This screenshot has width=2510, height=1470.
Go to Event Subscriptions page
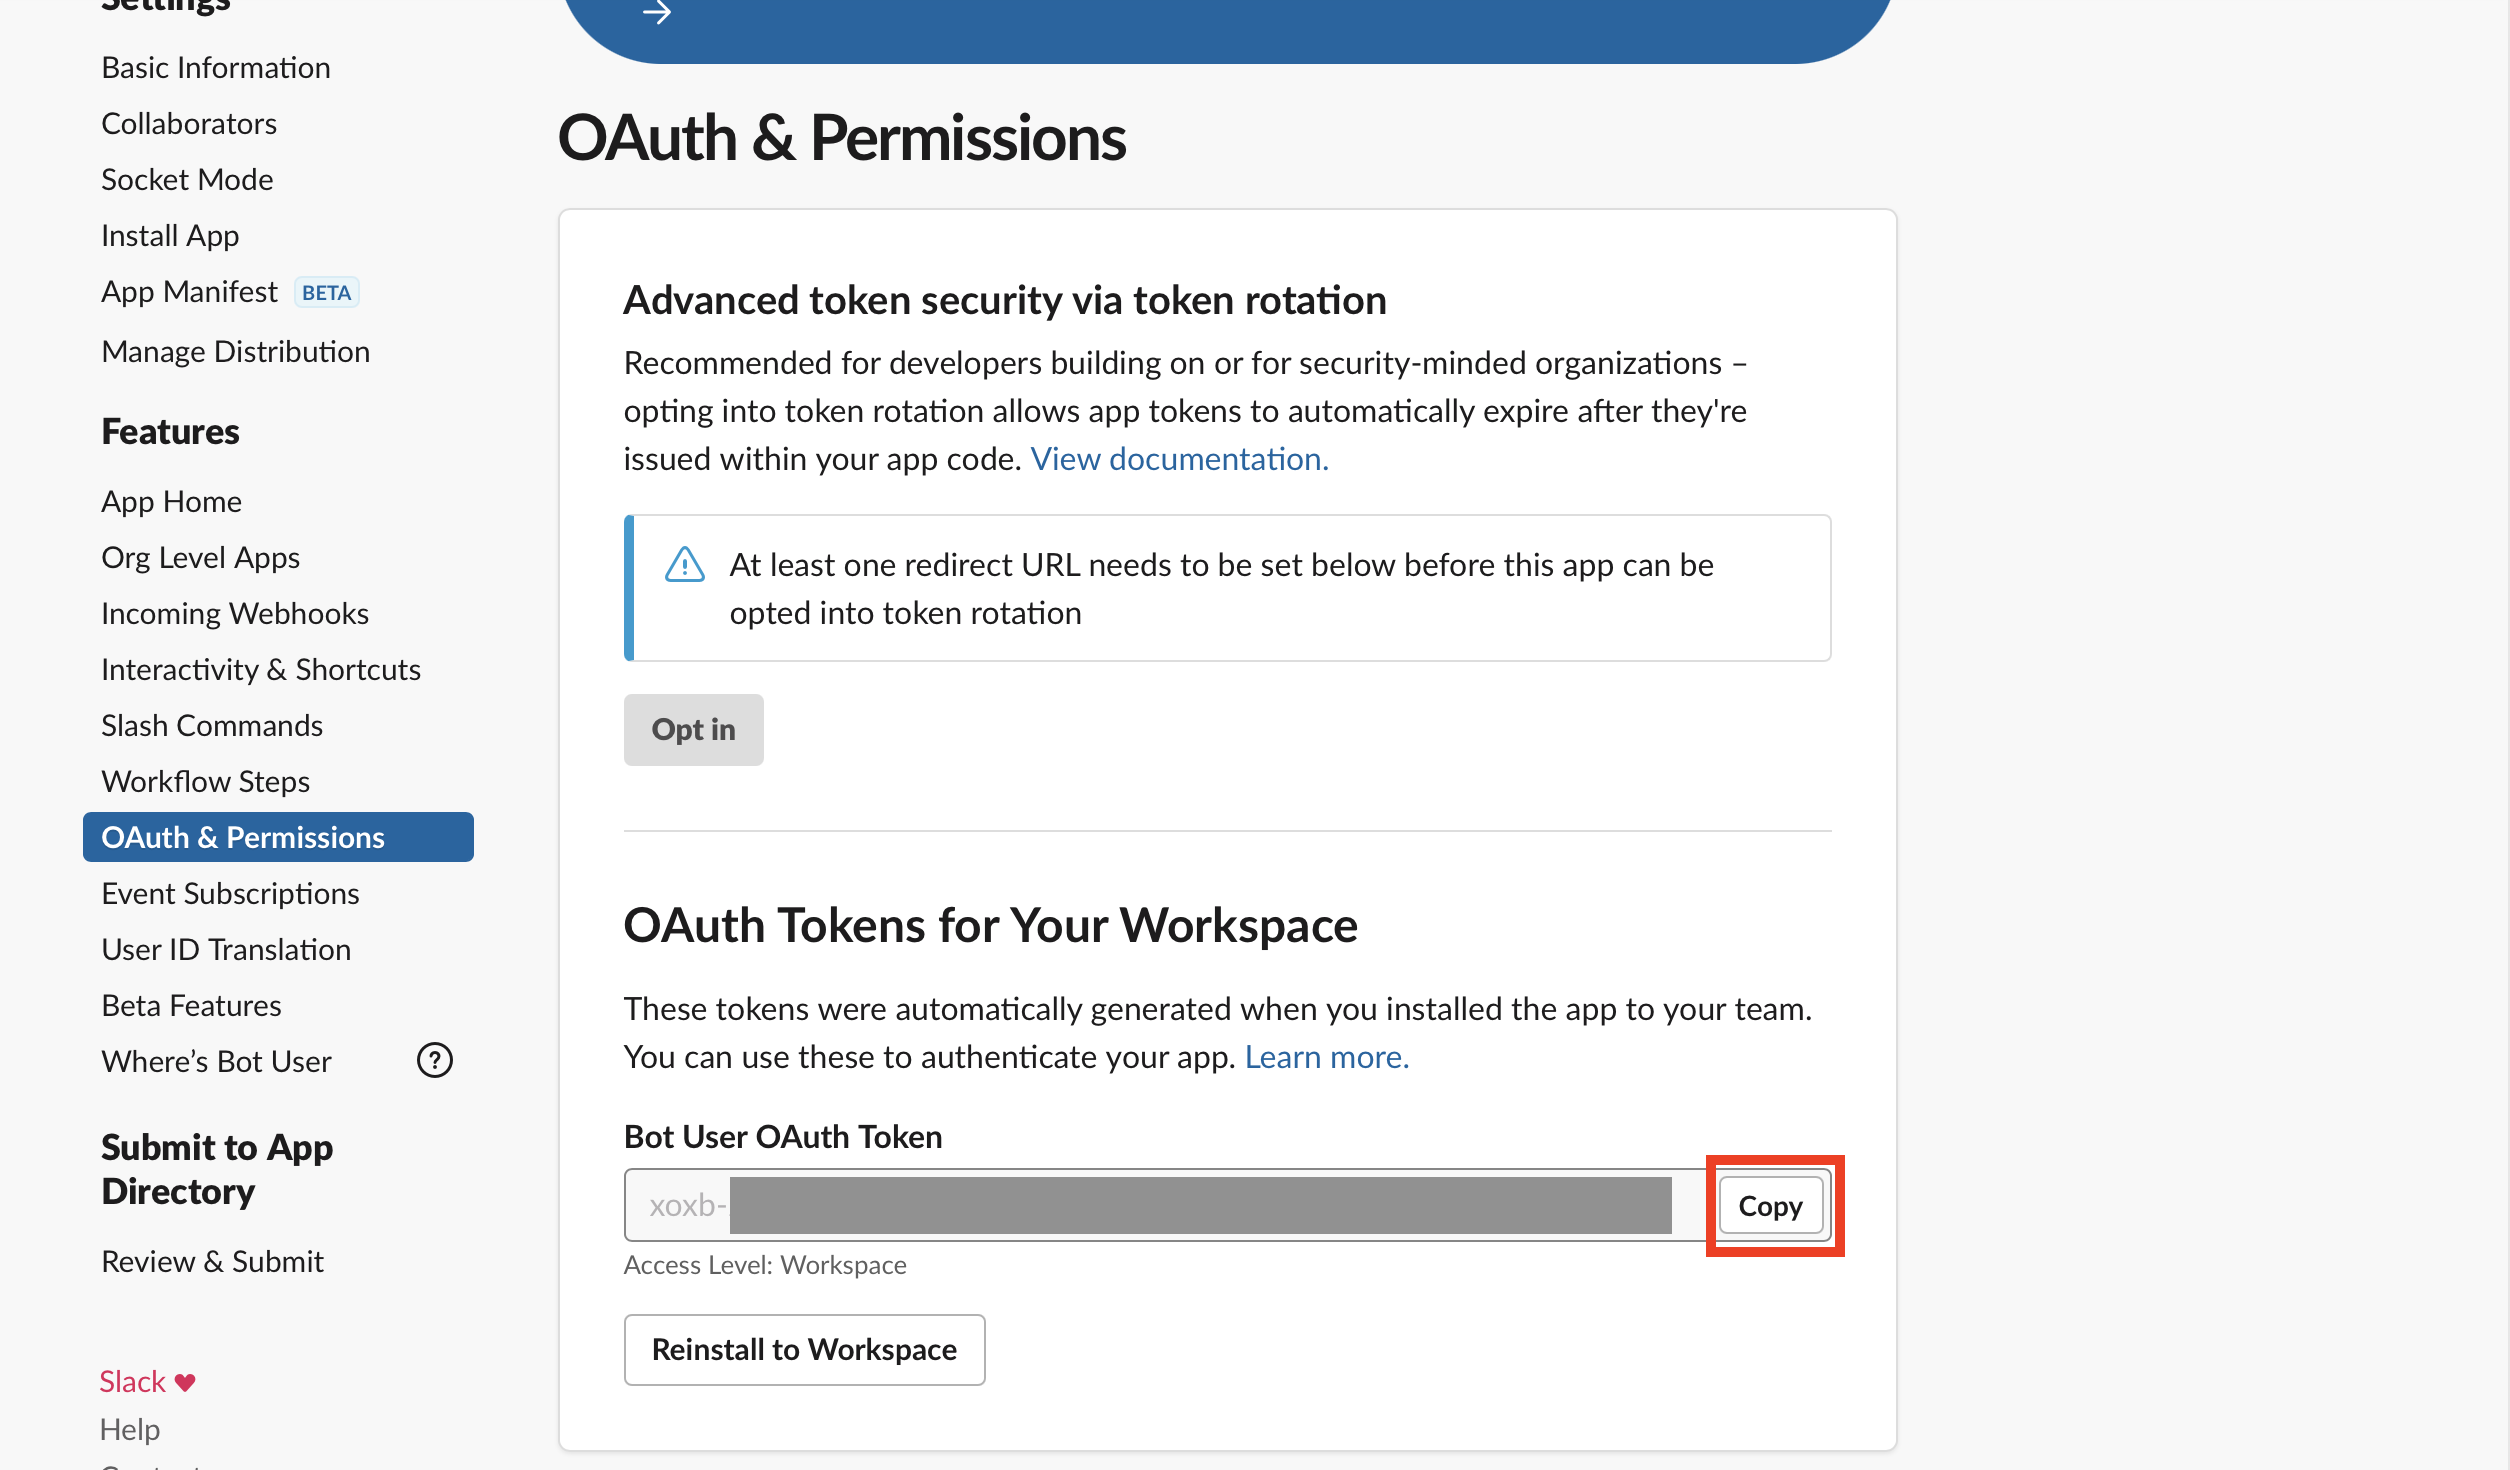click(230, 893)
